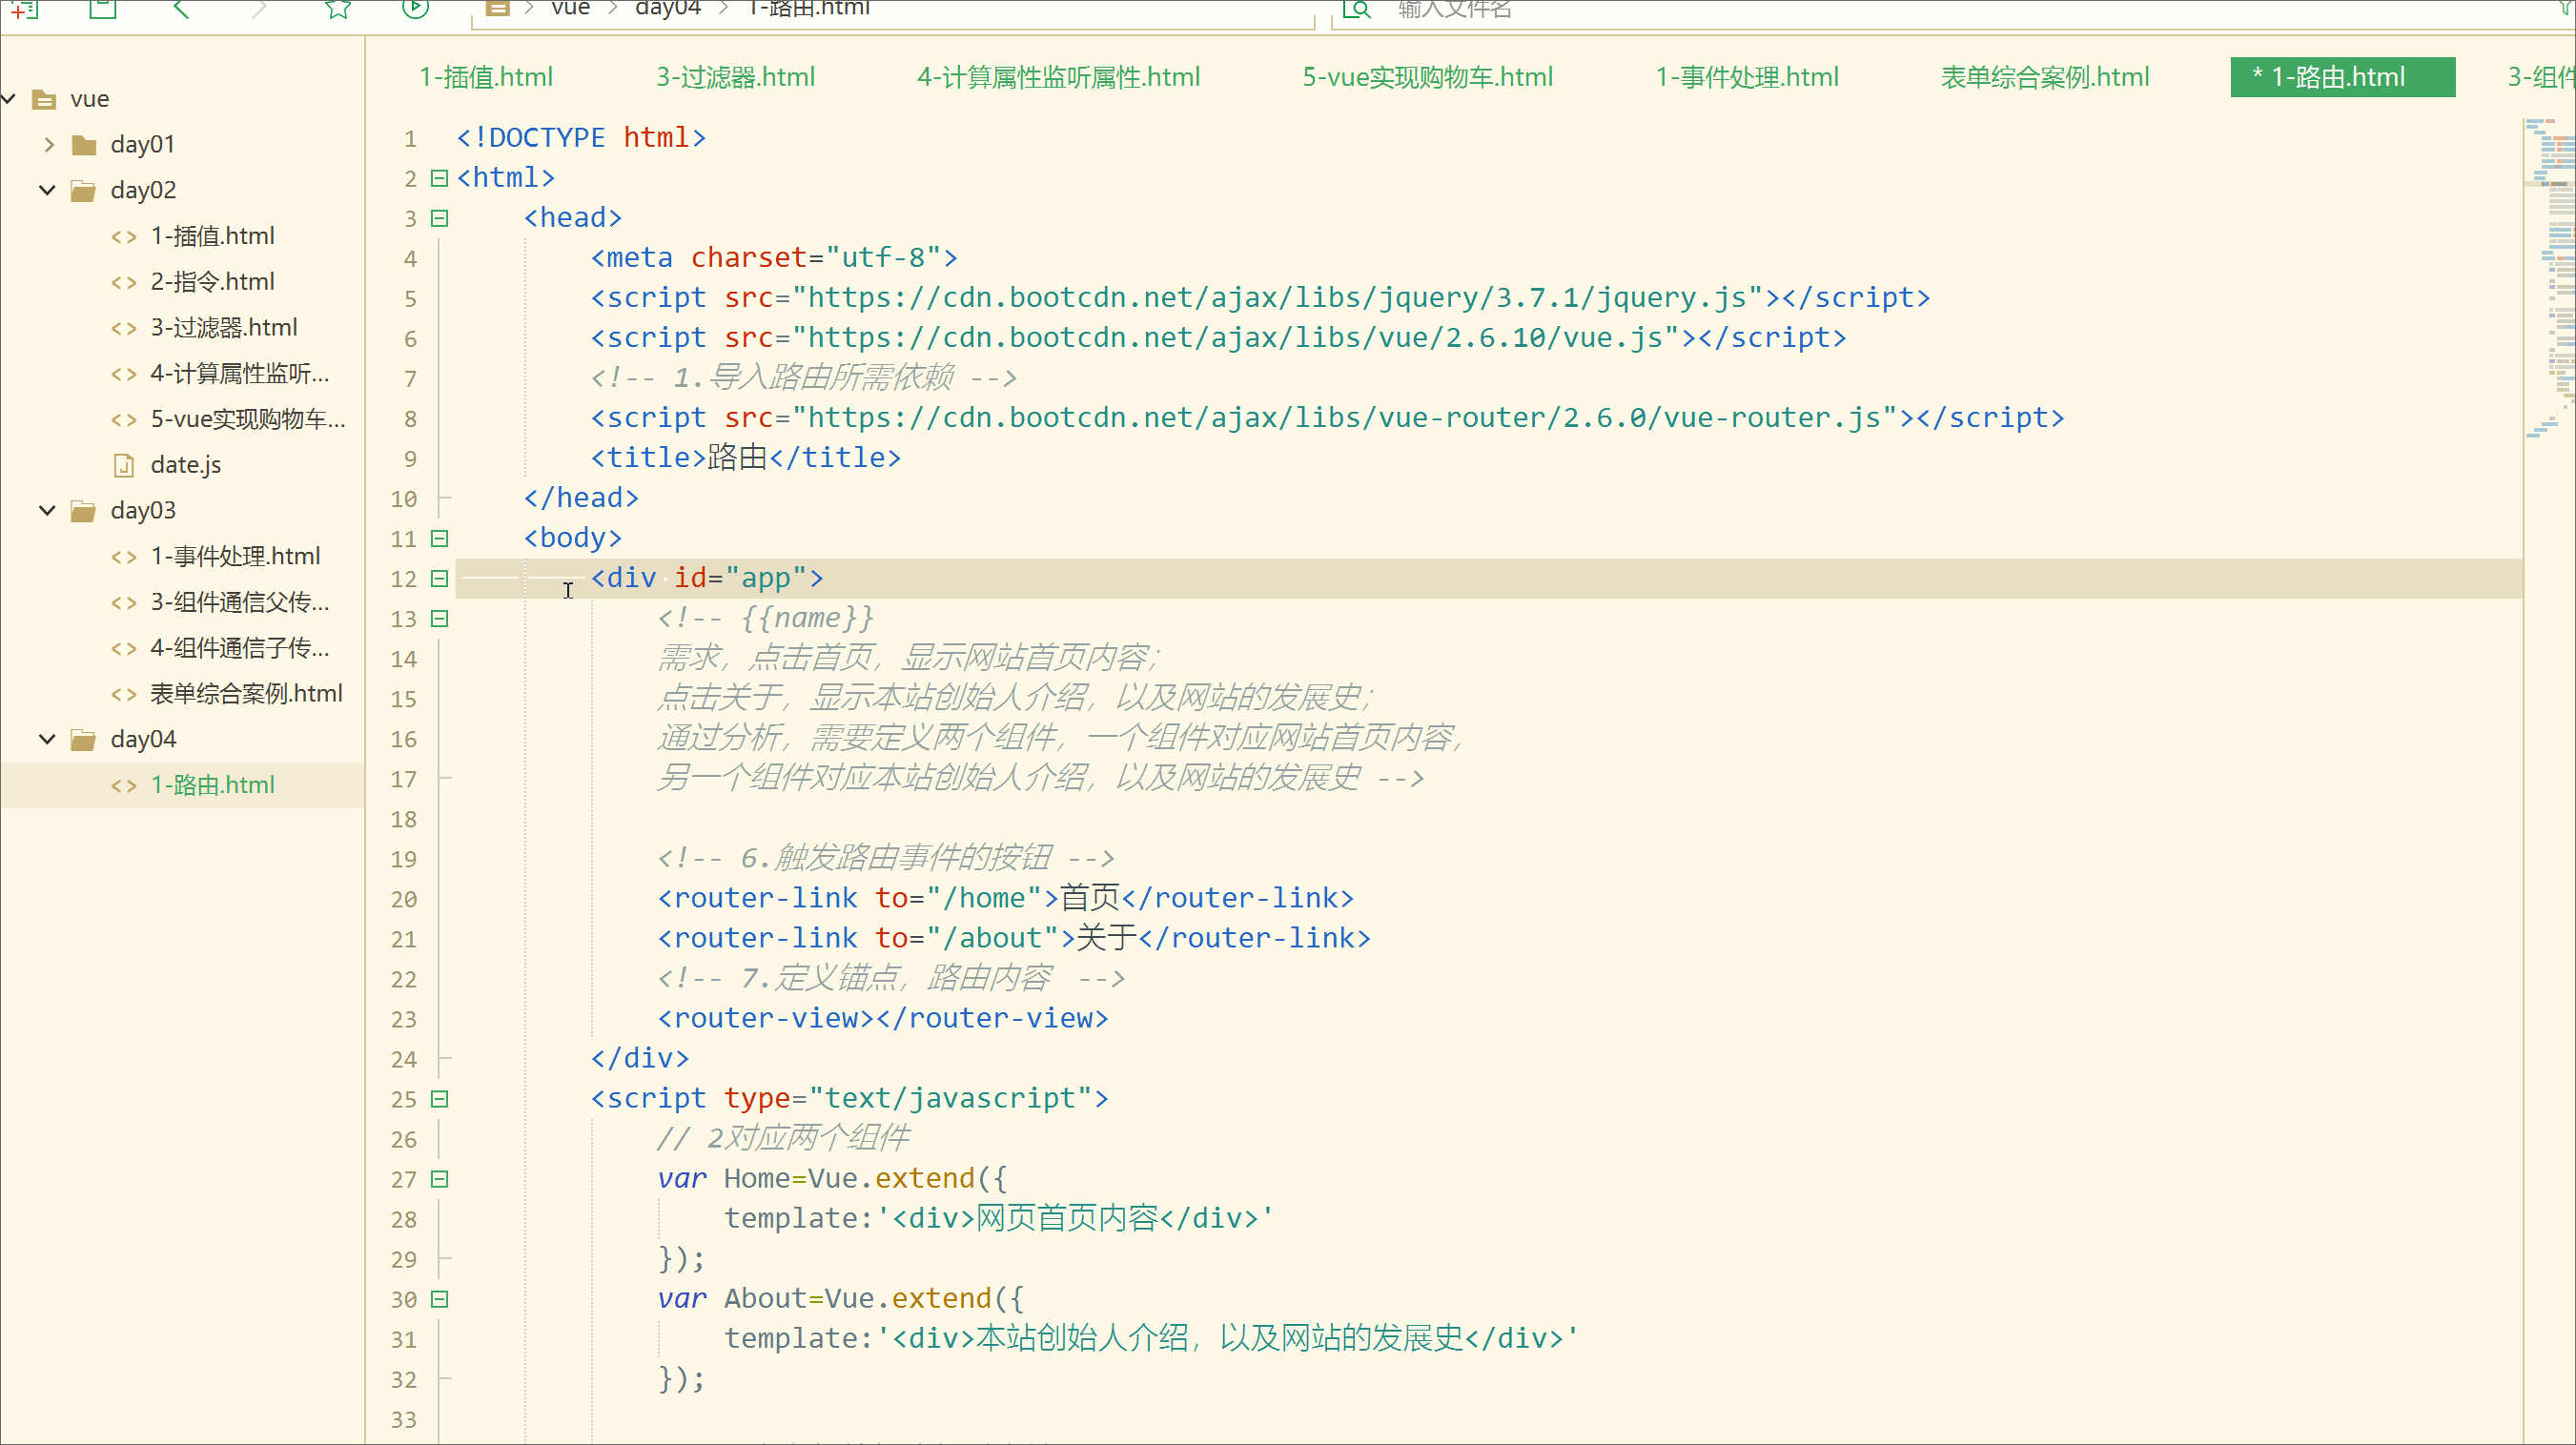Open 2-指令.html in the file tree
The height and width of the screenshot is (1445, 2576).
pyautogui.click(x=212, y=282)
